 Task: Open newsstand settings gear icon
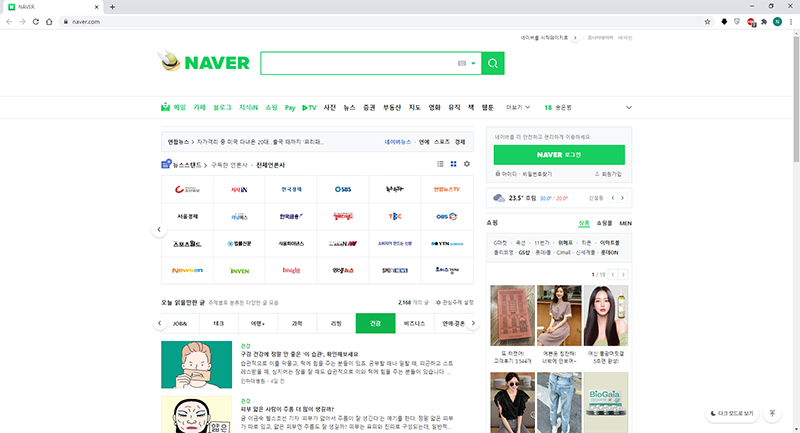(x=467, y=164)
